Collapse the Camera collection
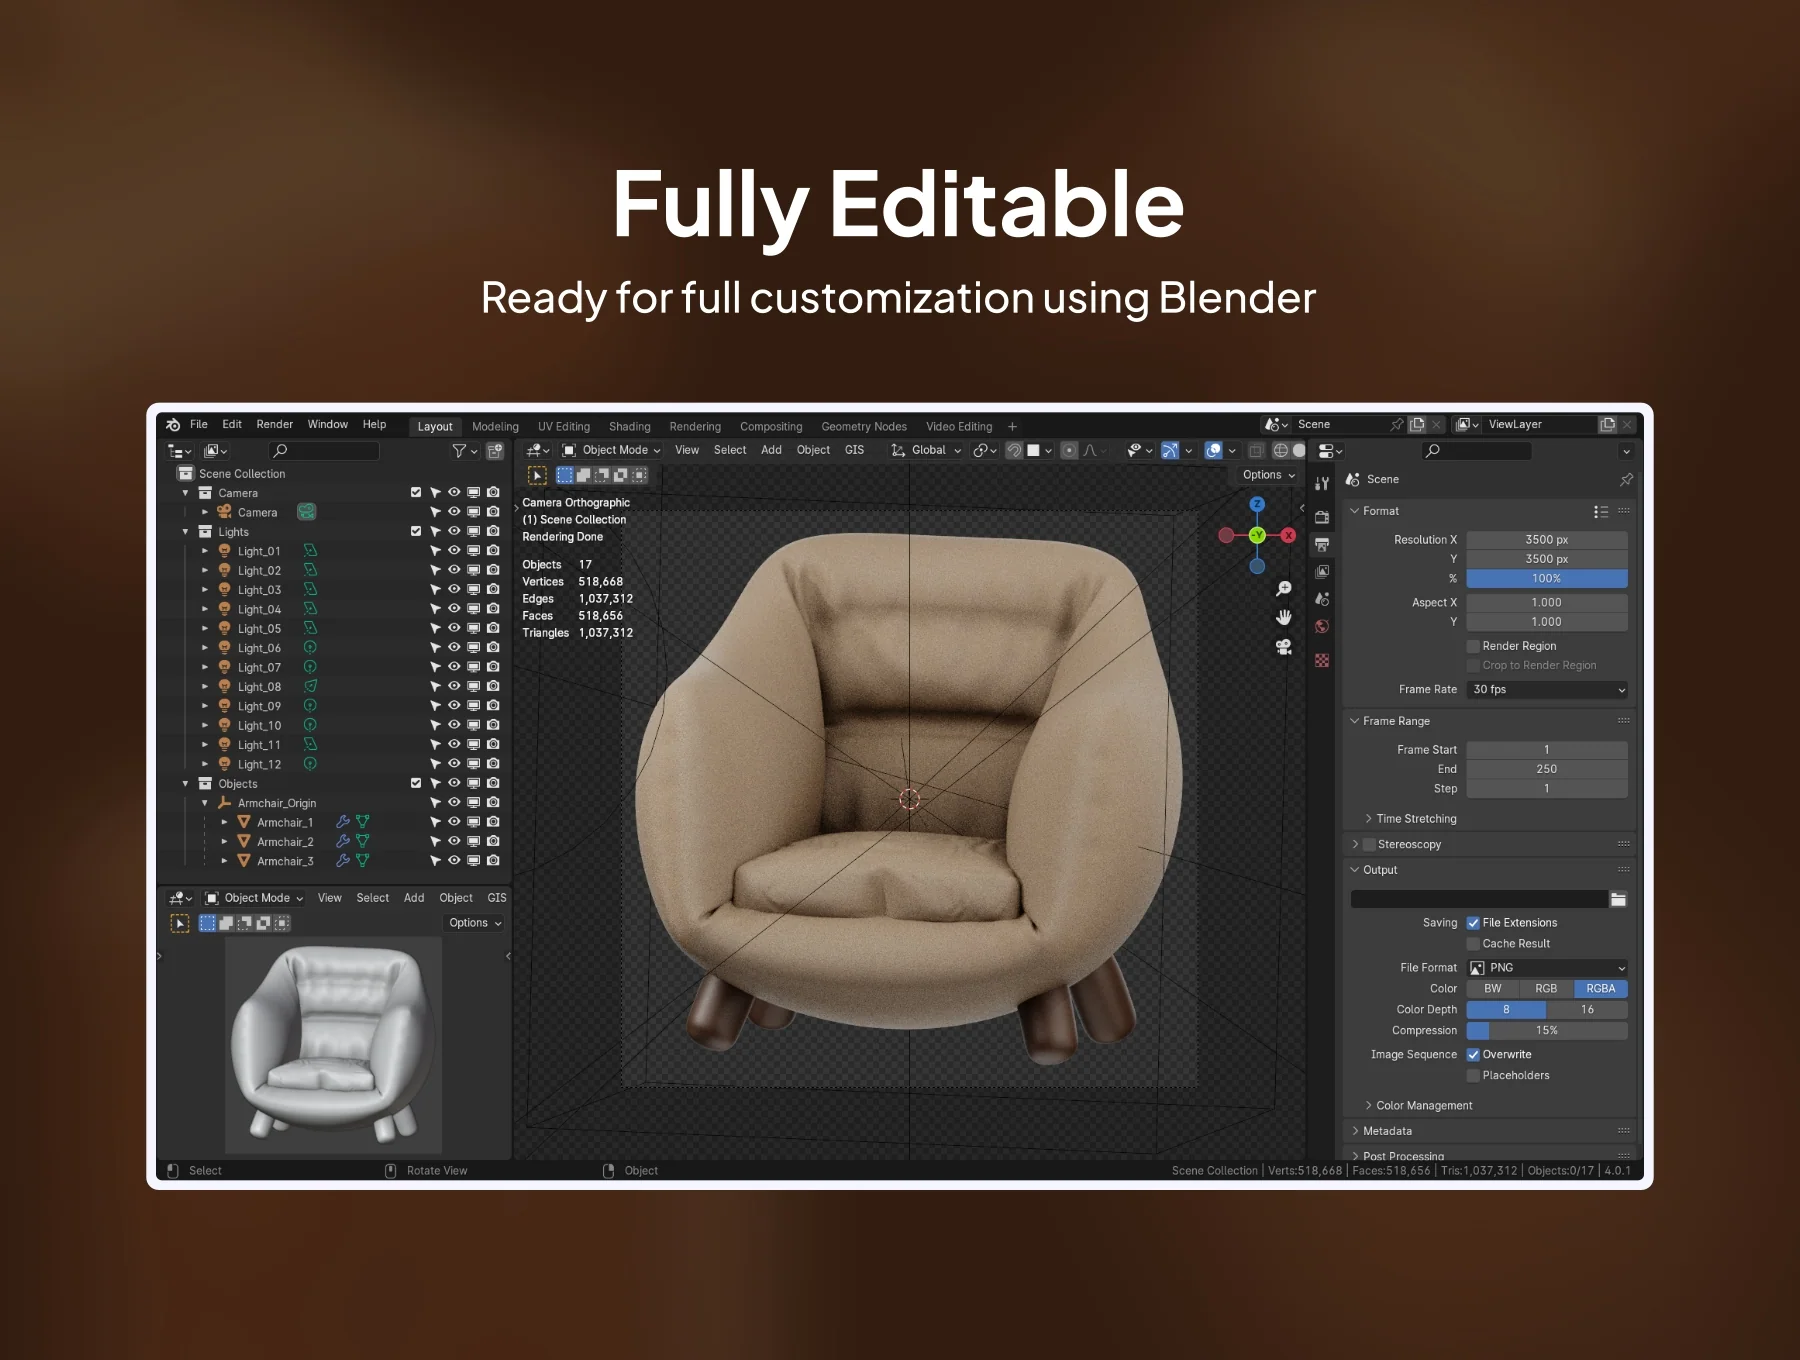Image resolution: width=1800 pixels, height=1360 pixels. point(185,493)
